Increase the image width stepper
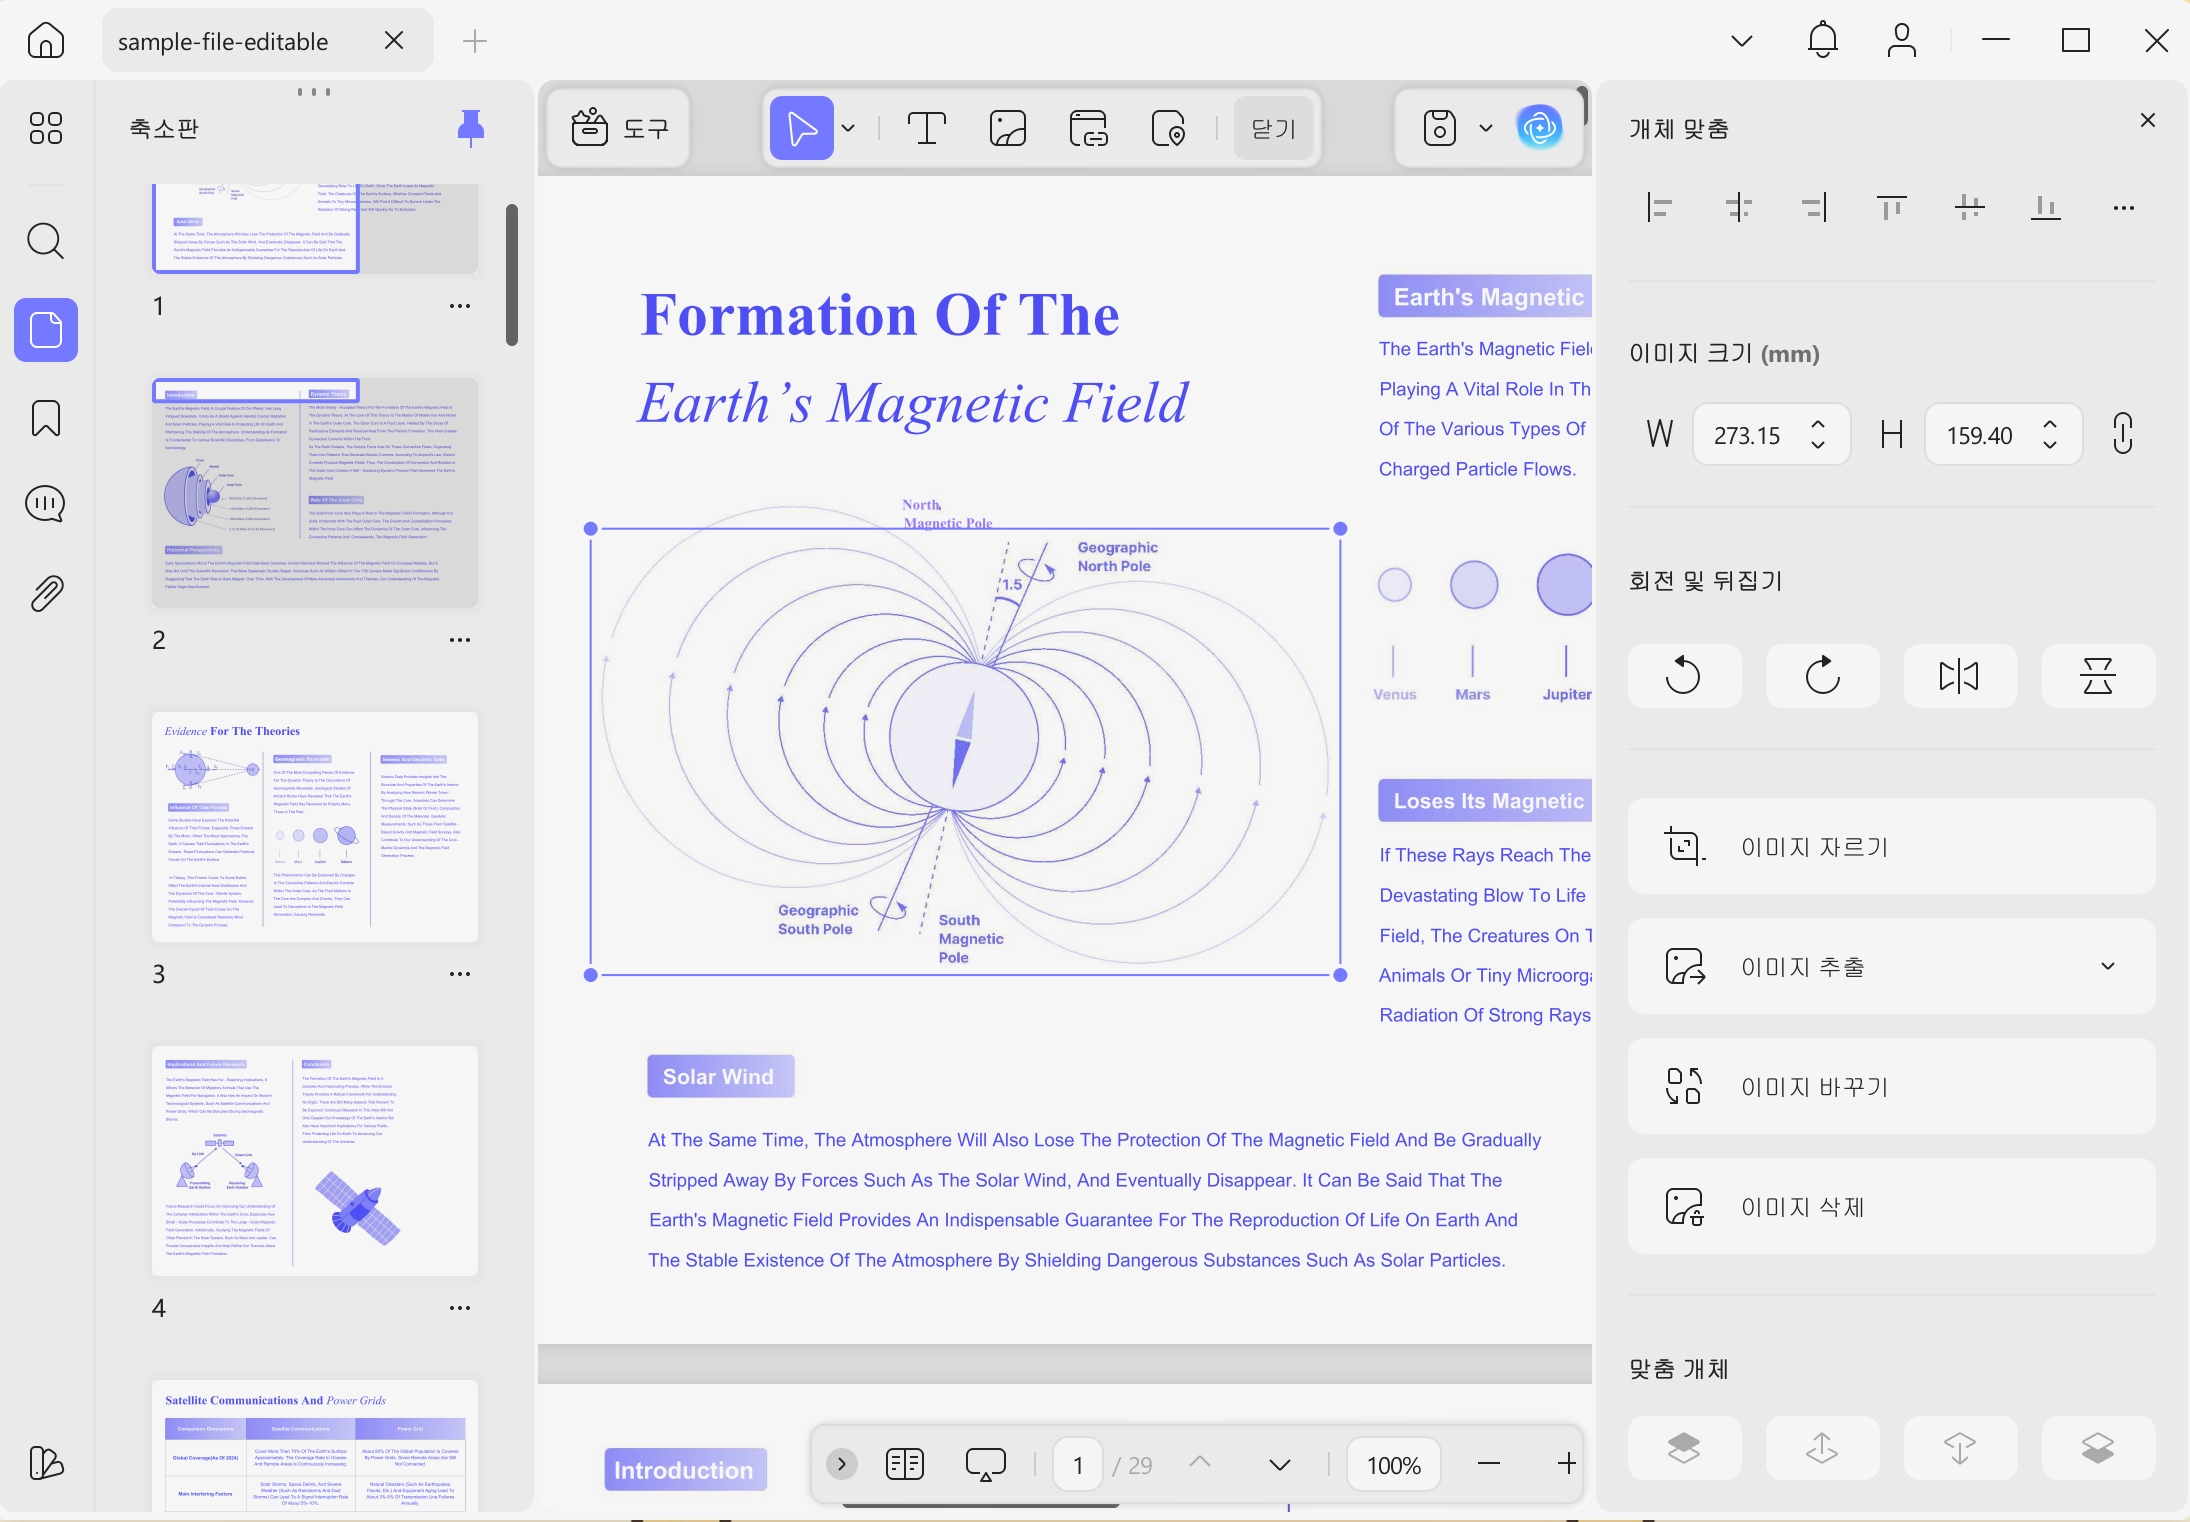Viewport: 2190px width, 1522px height. 1818,423
